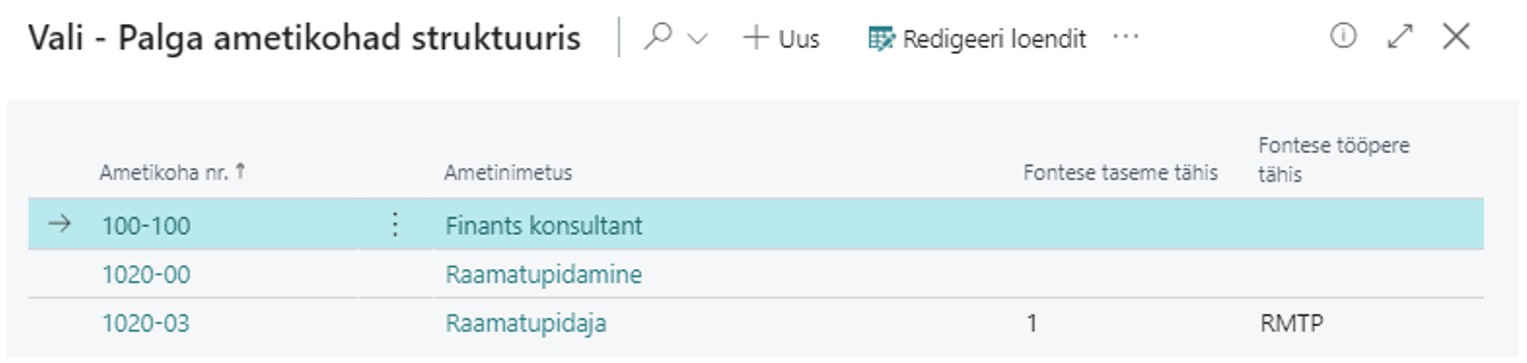1527x363 pixels.
Task: Click the Raamatupidamine title link
Action: coord(544,274)
